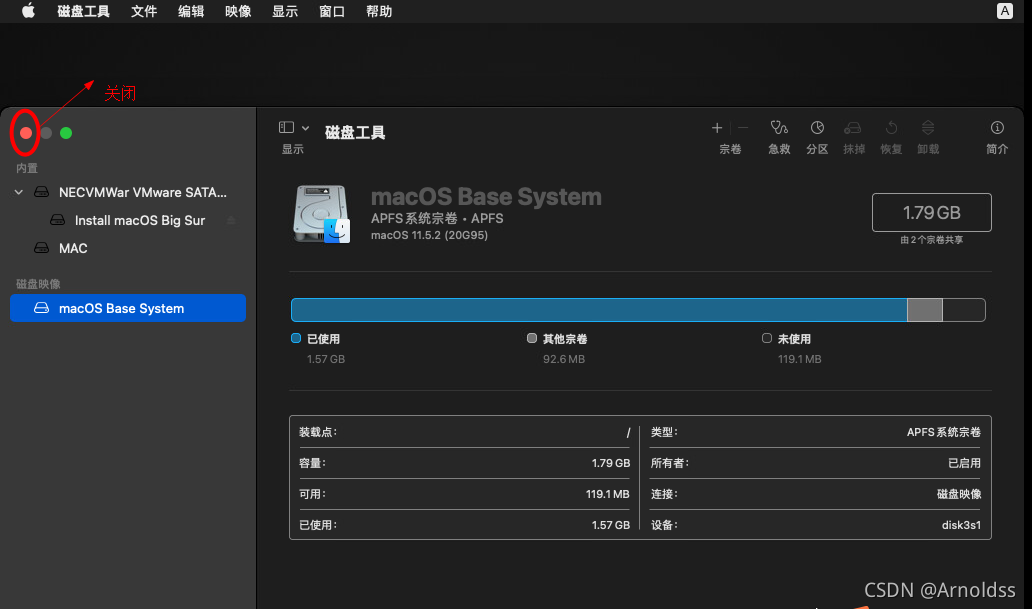Open the sidebar view dropdown chevron
The image size is (1032, 609).
[x=305, y=128]
